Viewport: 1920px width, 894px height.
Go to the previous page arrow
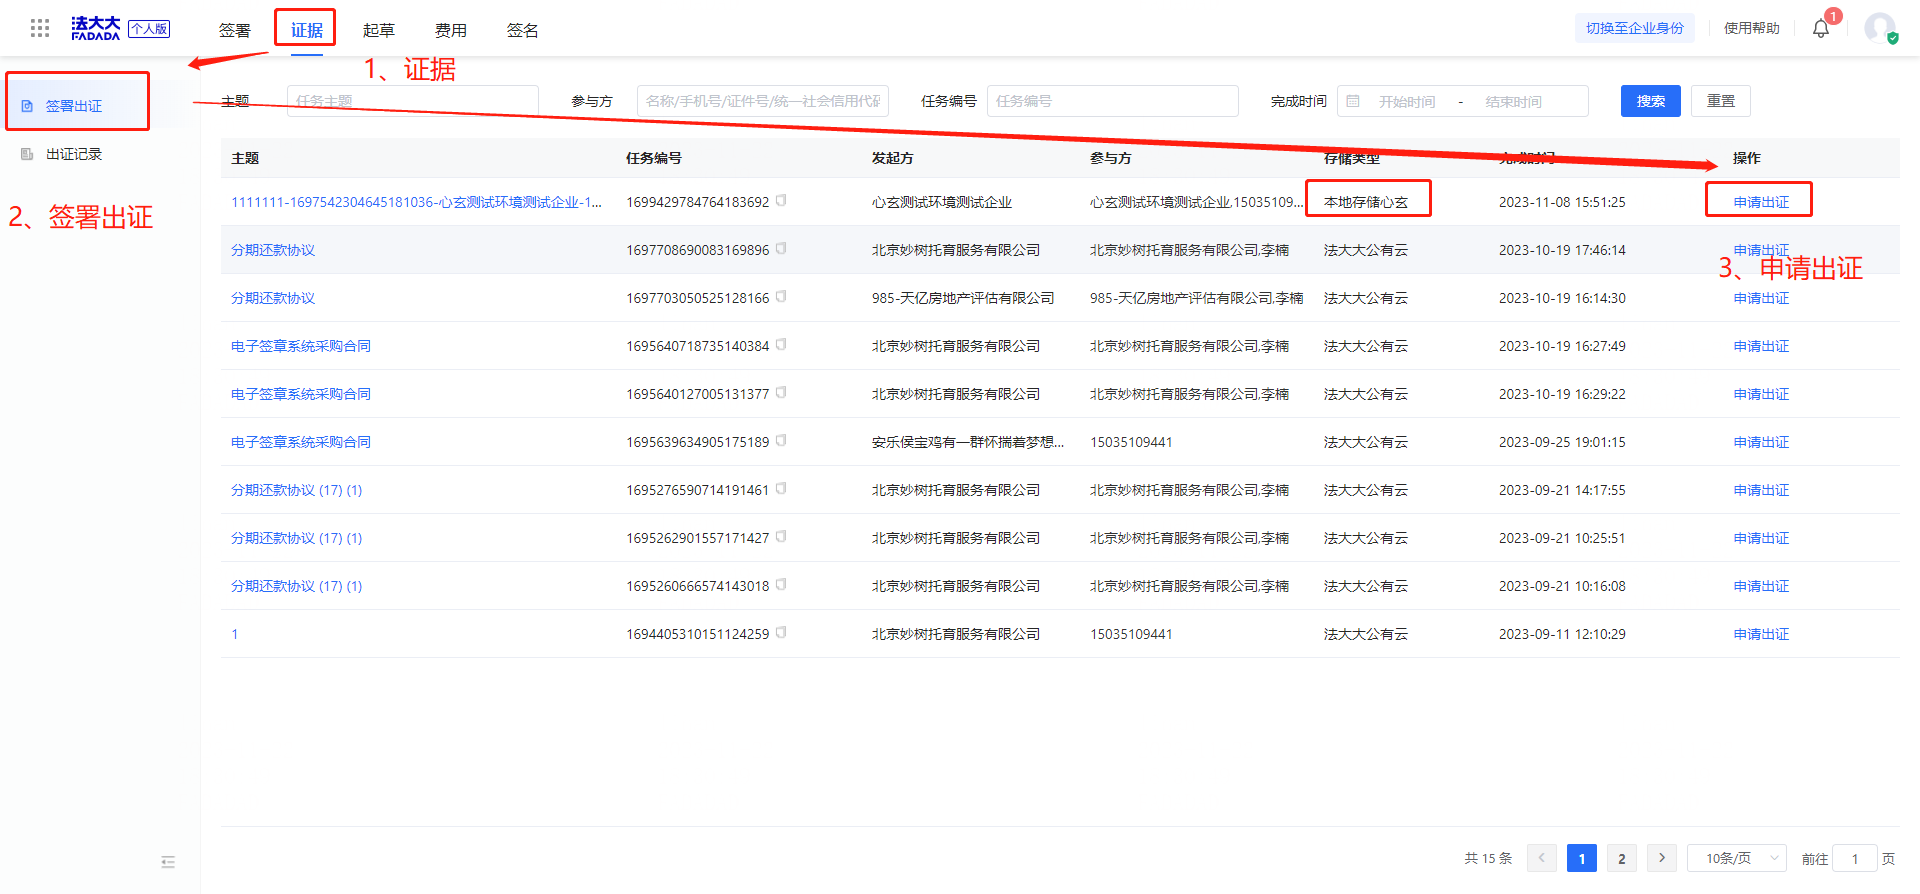(x=1542, y=858)
